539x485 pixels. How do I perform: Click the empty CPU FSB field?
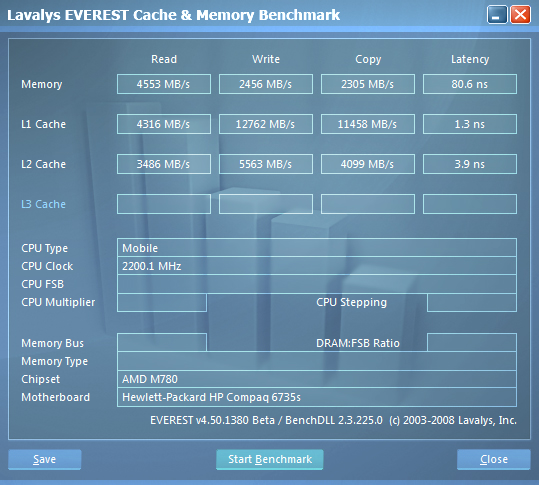click(317, 284)
